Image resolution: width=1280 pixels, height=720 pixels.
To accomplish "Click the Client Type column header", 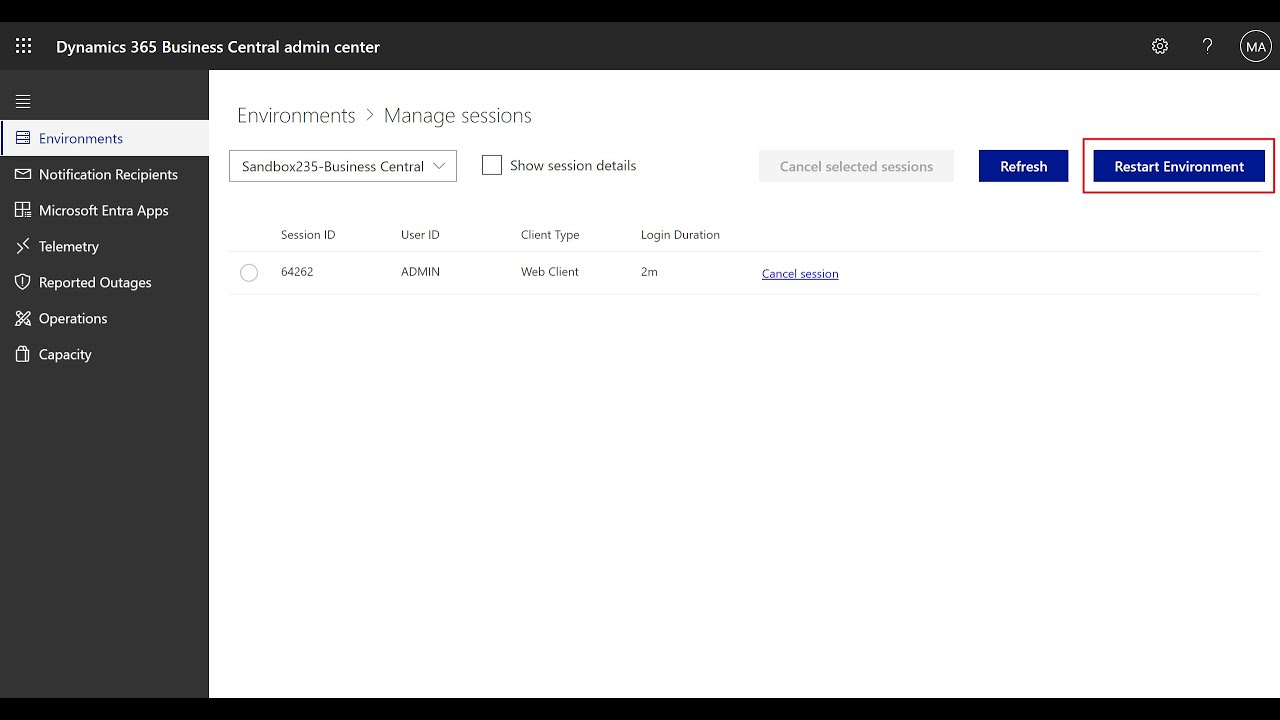I will pyautogui.click(x=550, y=235).
